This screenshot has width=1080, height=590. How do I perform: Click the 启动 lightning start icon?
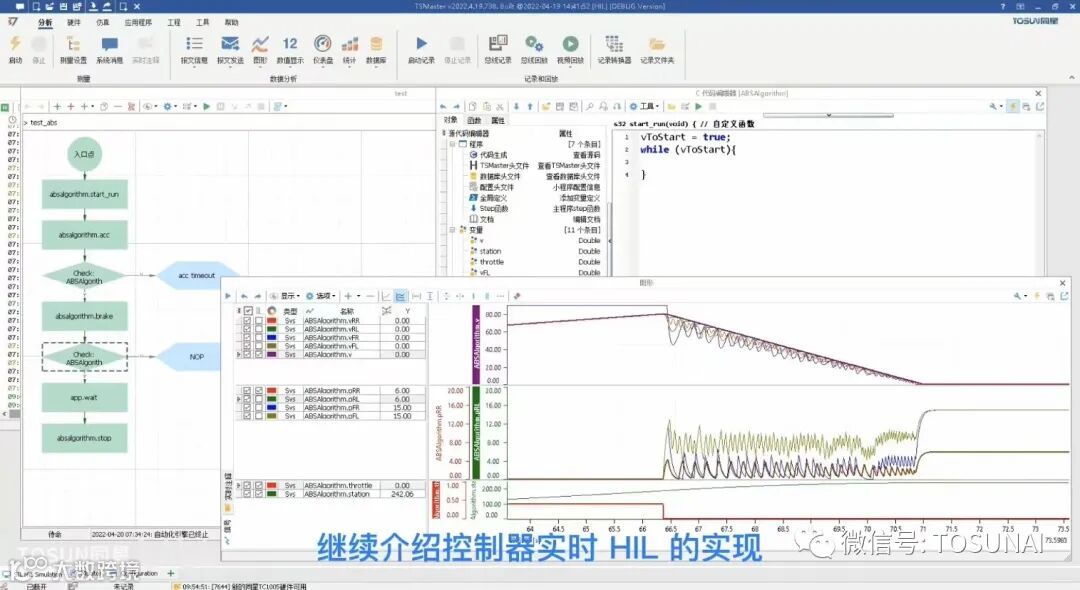(x=14, y=45)
